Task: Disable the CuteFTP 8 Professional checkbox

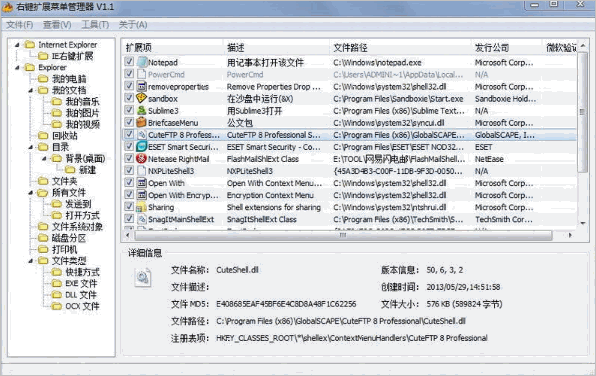Action: [x=129, y=134]
